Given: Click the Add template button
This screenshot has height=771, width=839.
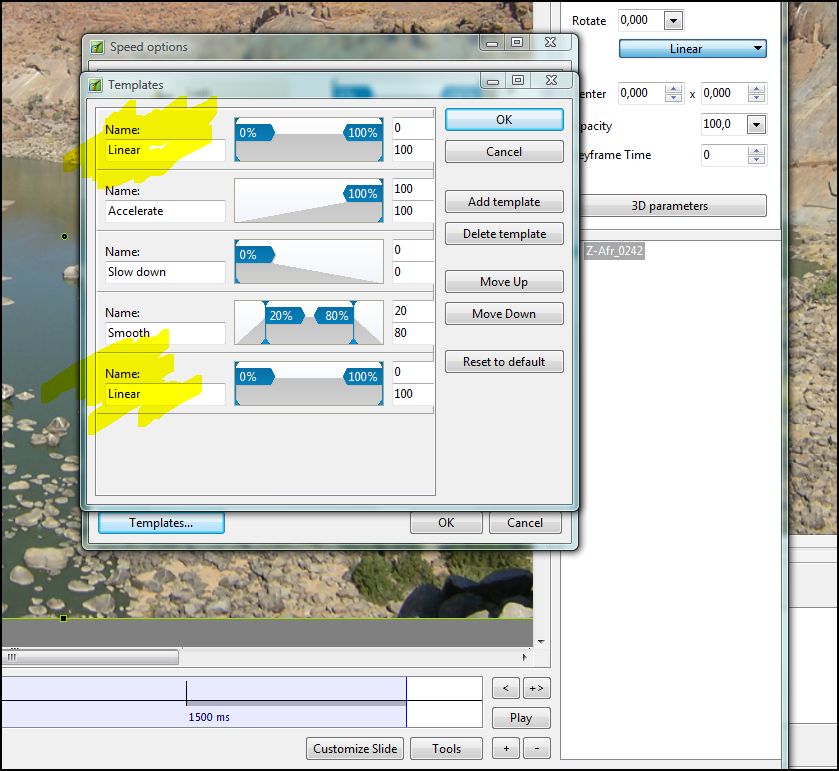Looking at the screenshot, I should point(504,202).
